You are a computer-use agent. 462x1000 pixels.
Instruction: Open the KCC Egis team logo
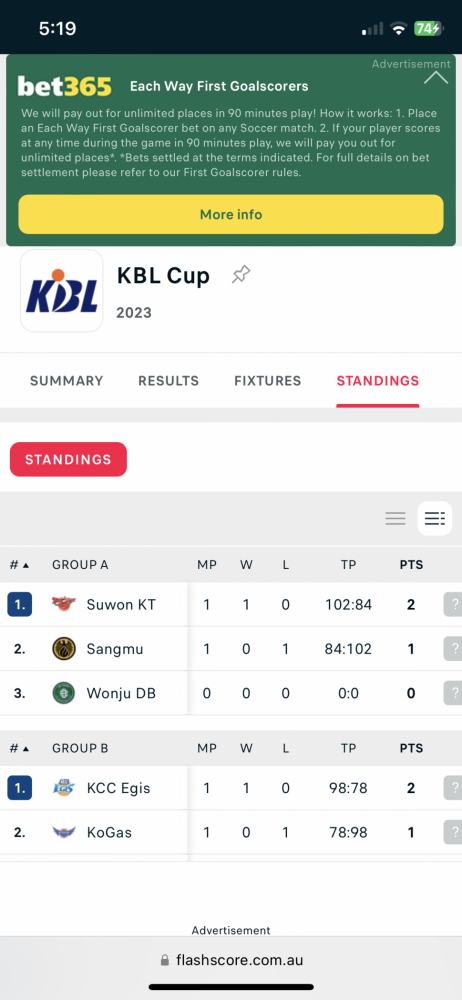click(x=64, y=788)
